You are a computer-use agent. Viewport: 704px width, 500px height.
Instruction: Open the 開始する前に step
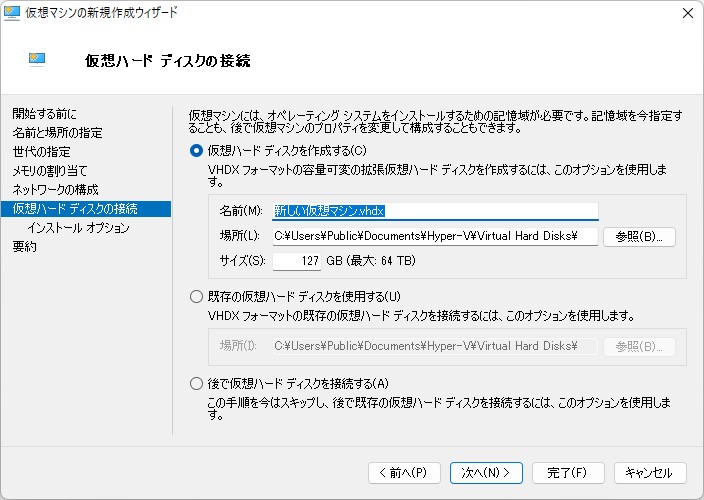click(44, 114)
